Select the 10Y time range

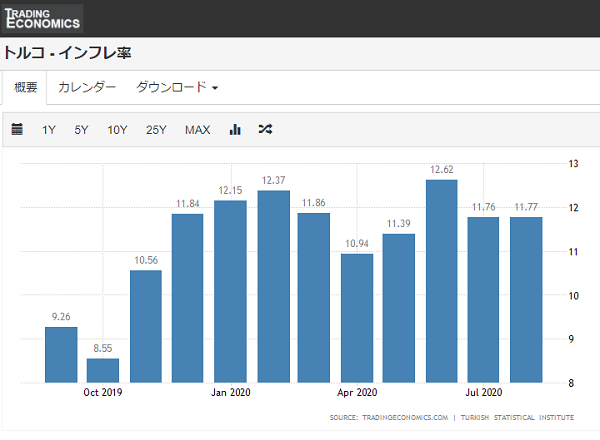click(117, 130)
